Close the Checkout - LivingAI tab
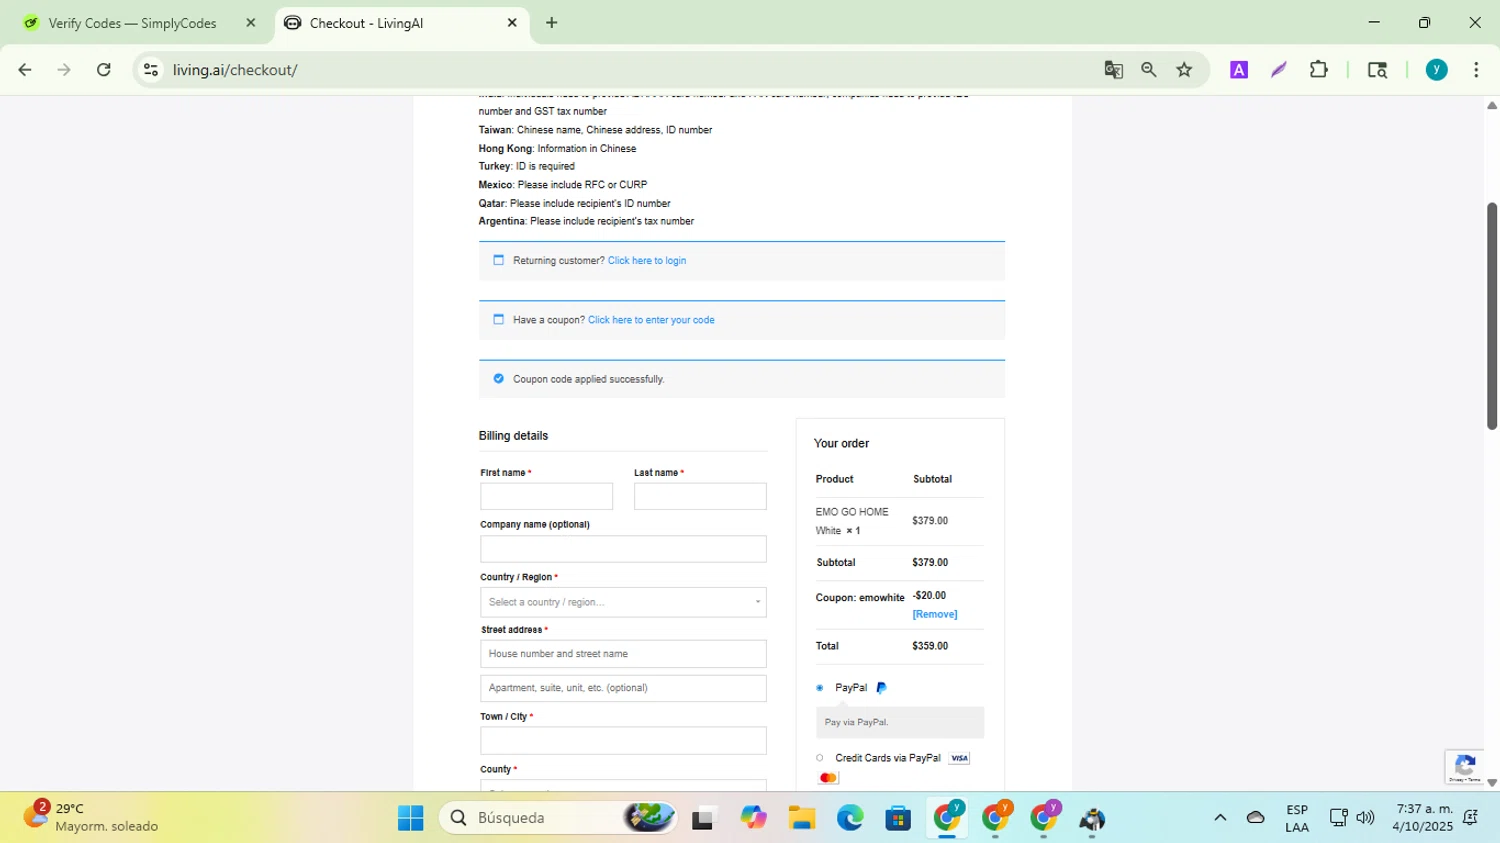The height and width of the screenshot is (843, 1500). coord(512,23)
